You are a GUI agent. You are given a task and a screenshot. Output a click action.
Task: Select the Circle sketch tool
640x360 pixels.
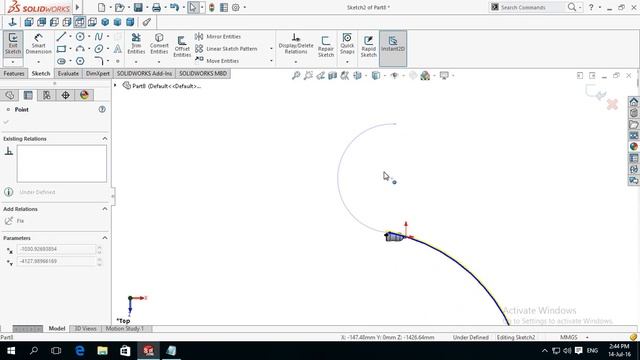(80, 37)
